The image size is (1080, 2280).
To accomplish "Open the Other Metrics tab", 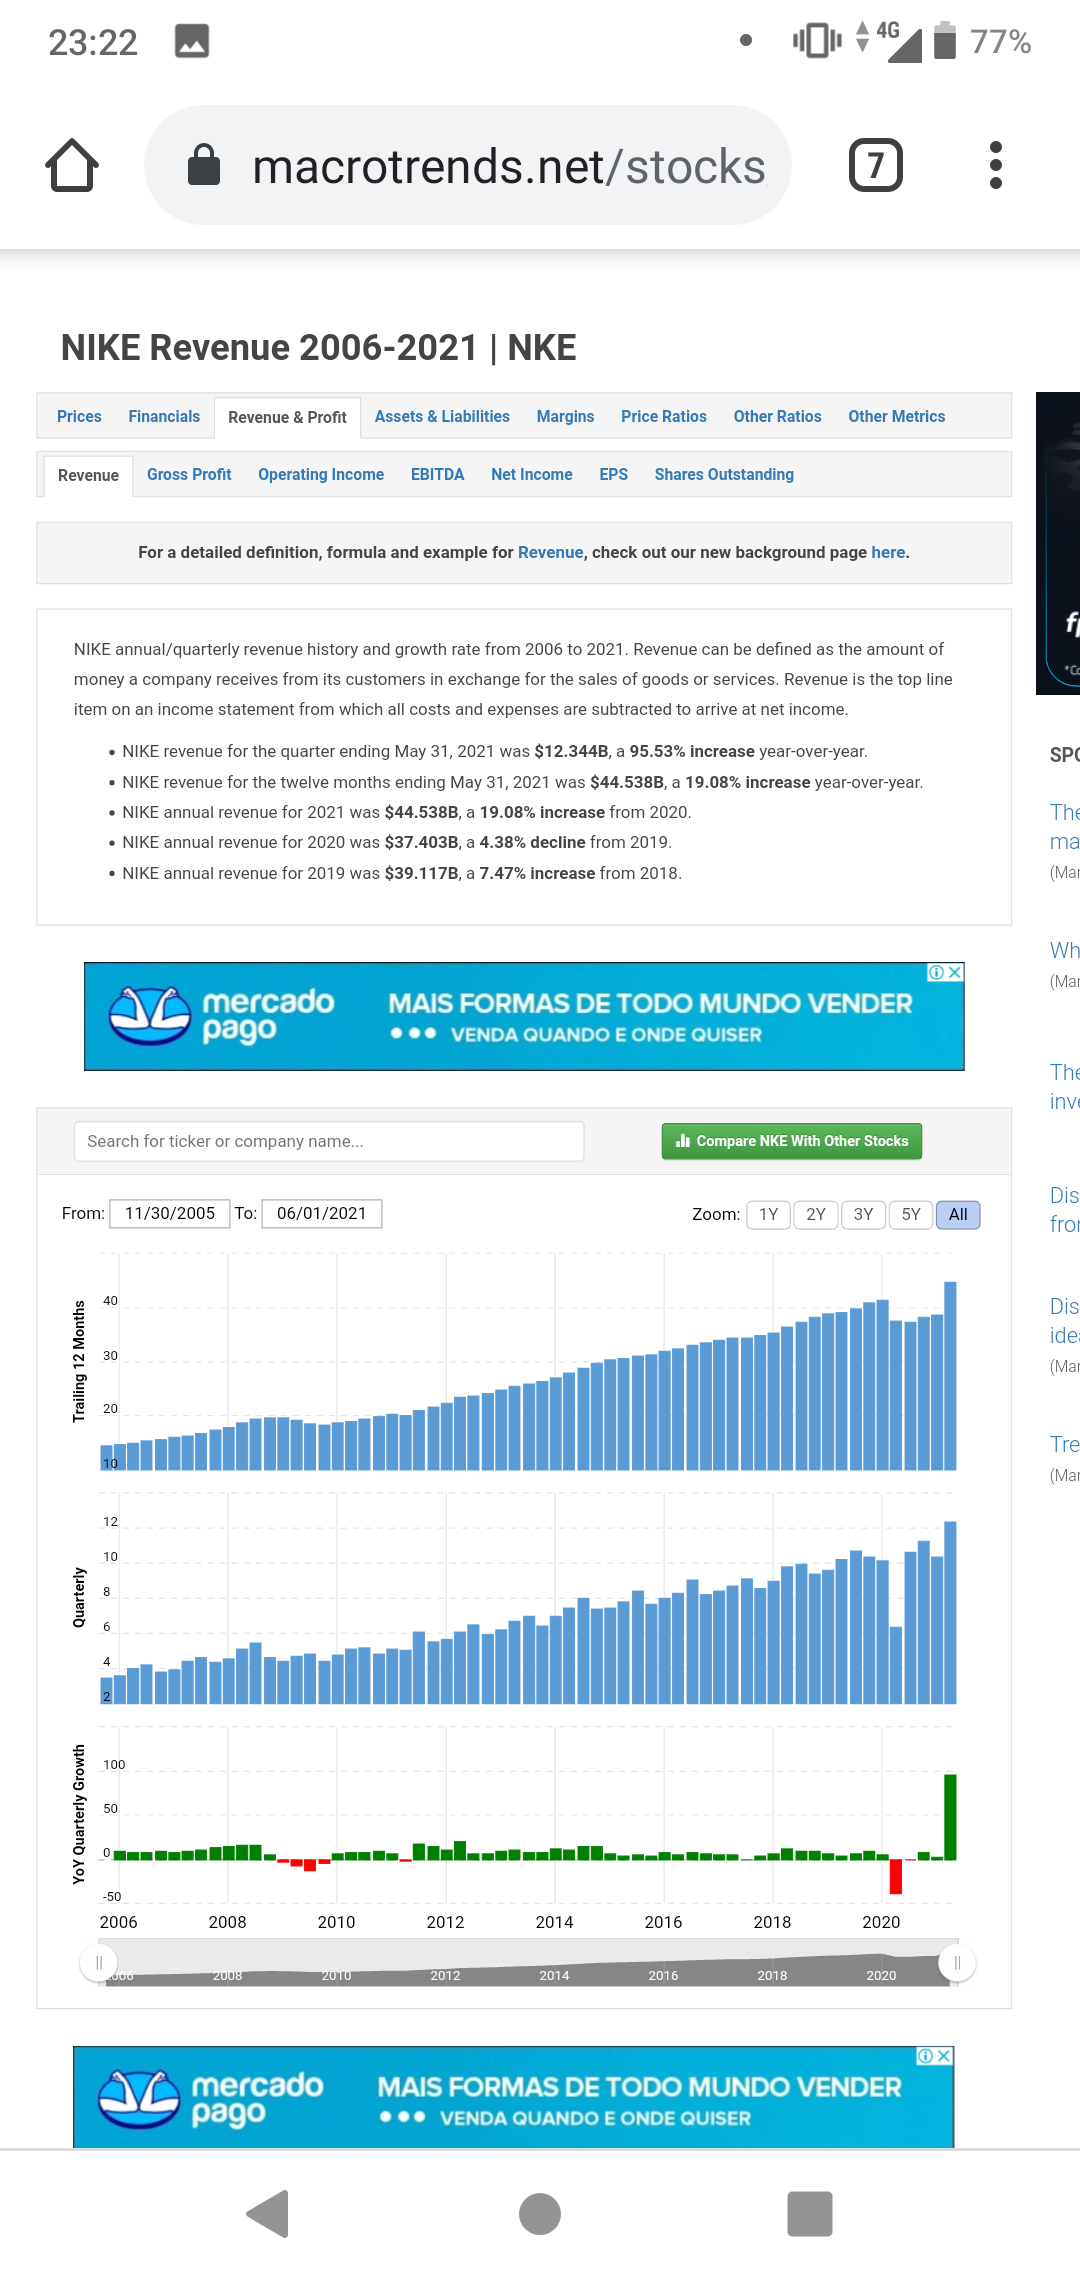I will (897, 416).
